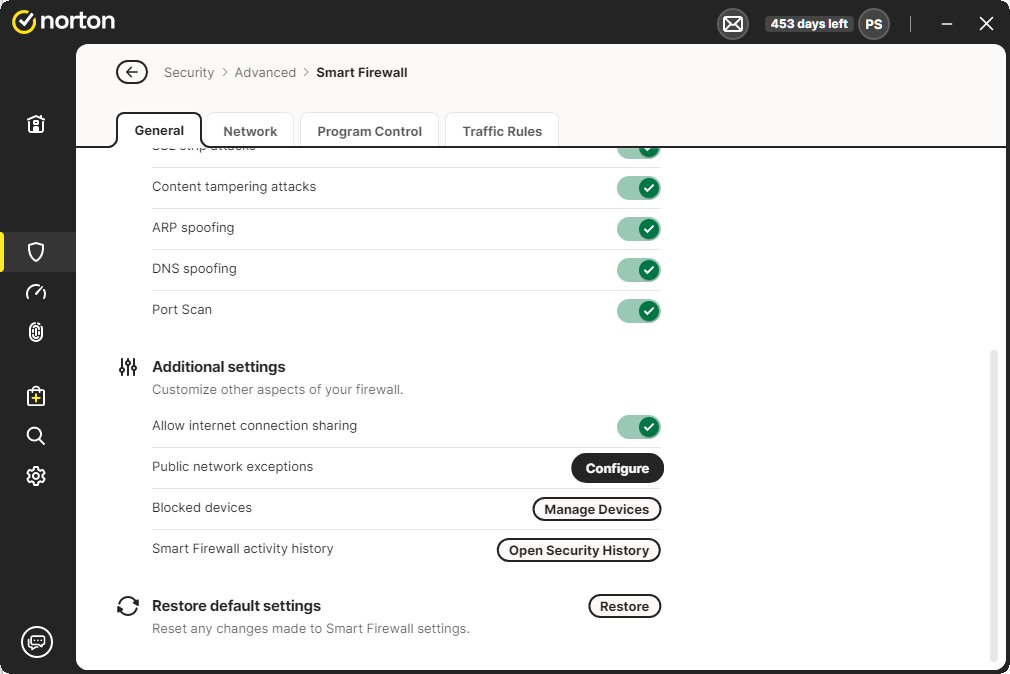The width and height of the screenshot is (1010, 674).
Task: Configure public network exceptions
Action: [x=617, y=468]
